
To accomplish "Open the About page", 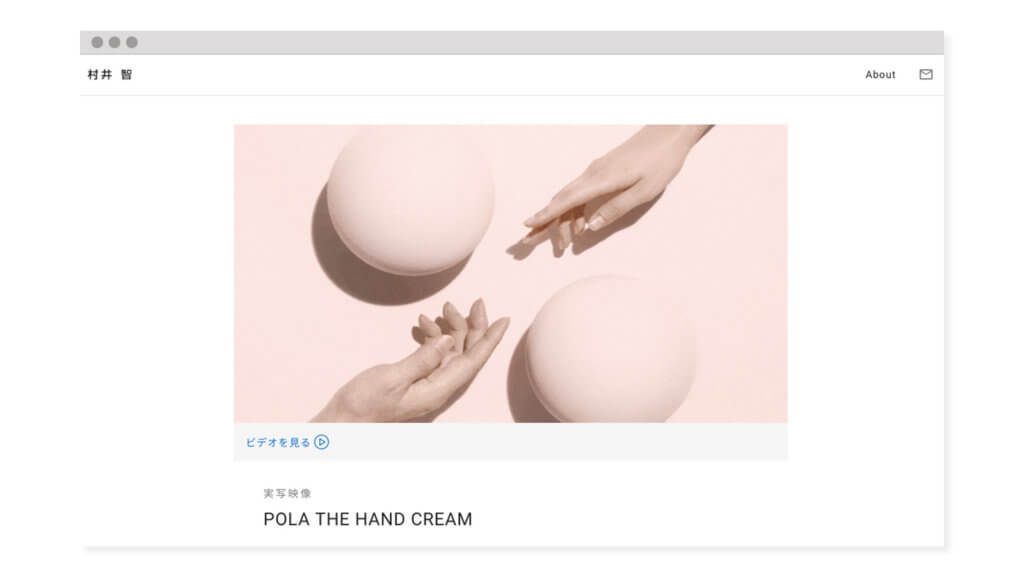I will tap(880, 74).
